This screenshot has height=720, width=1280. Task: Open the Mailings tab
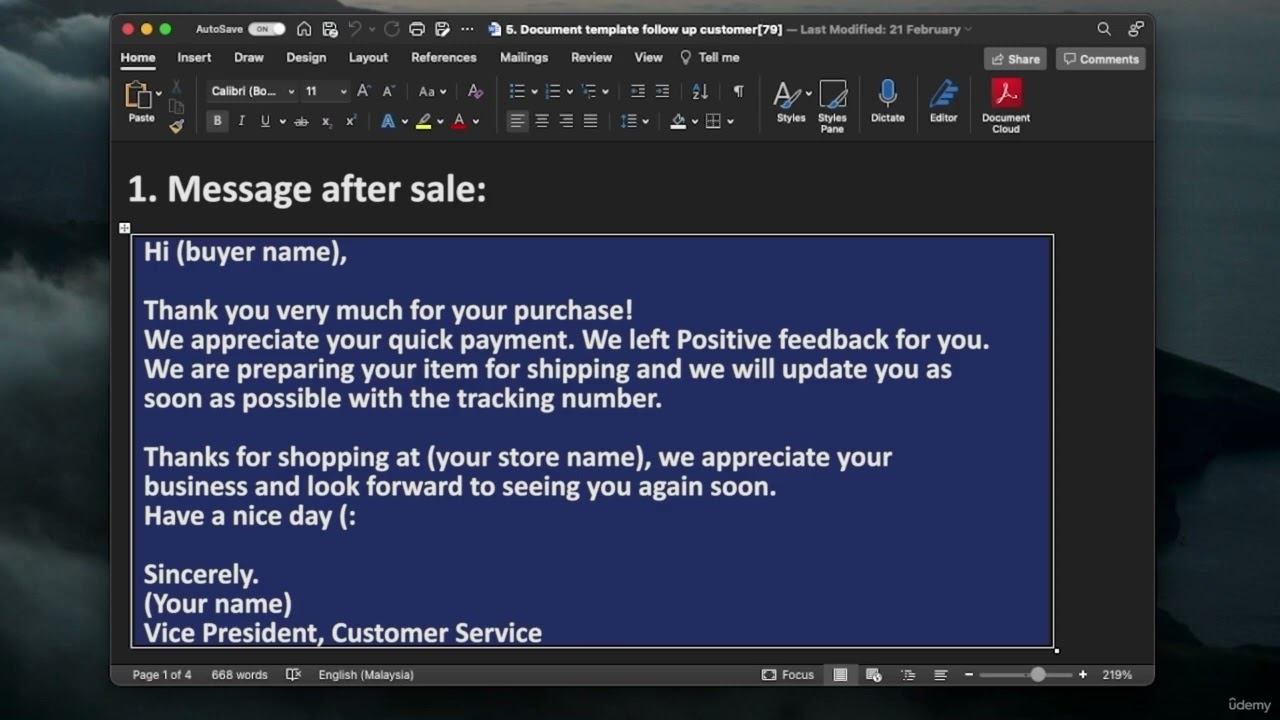coord(524,58)
